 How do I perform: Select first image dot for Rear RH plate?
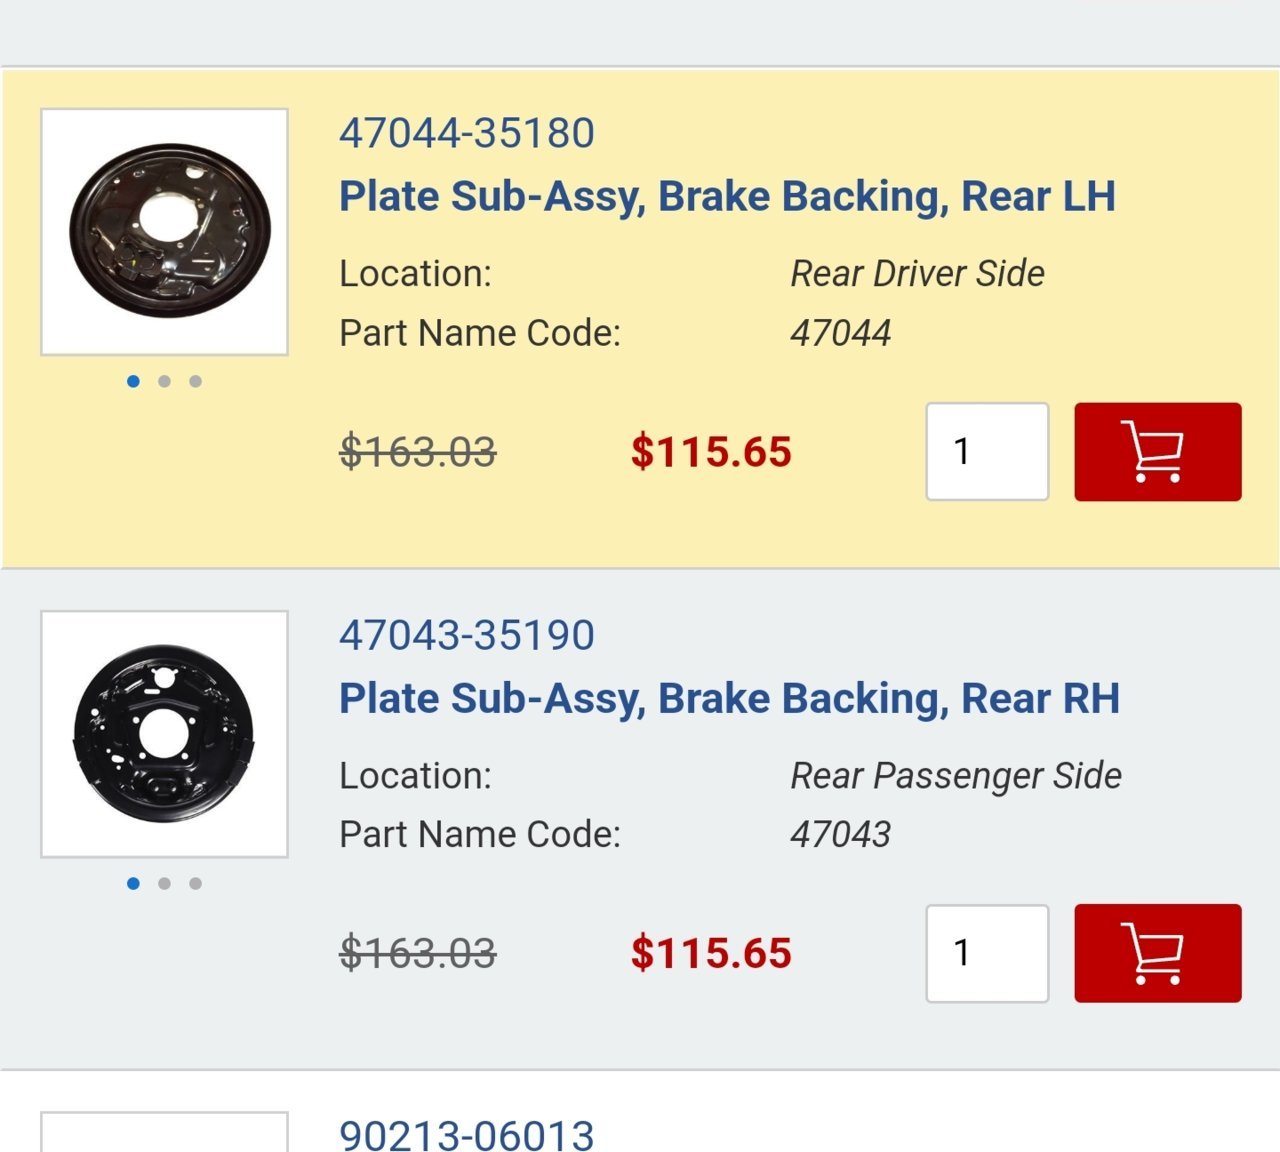pos(133,883)
